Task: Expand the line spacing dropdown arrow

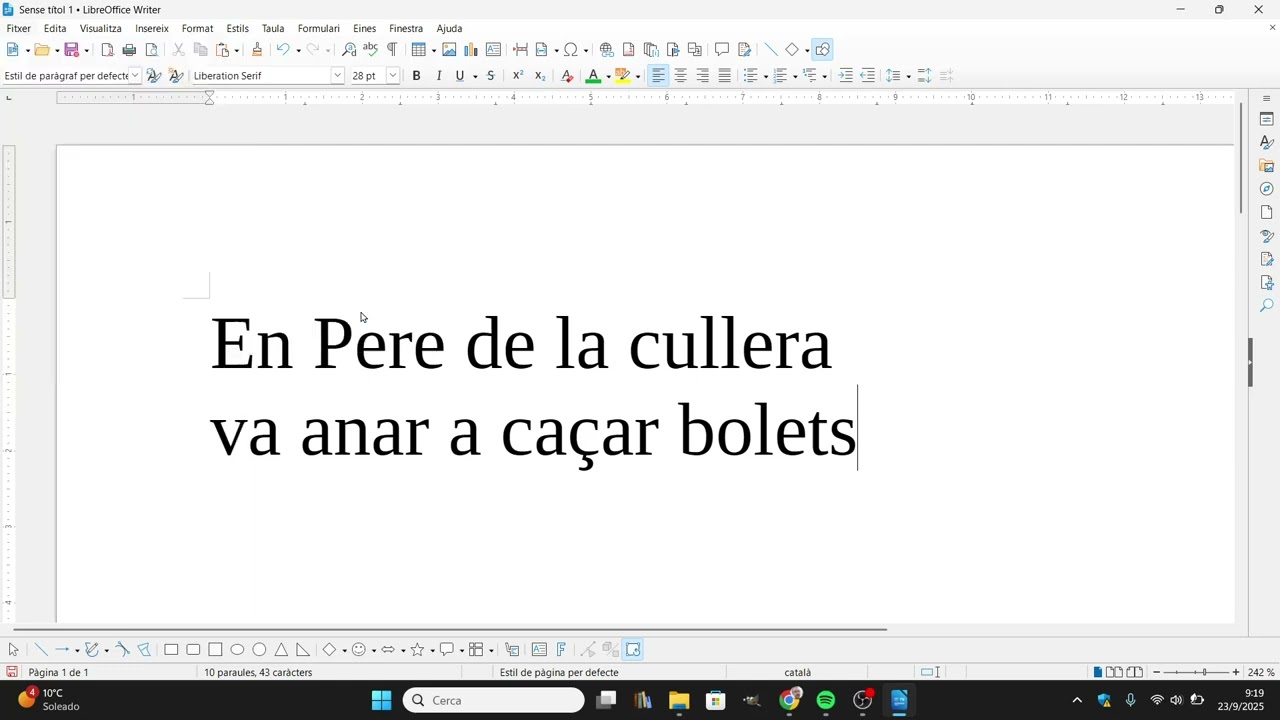Action: (909, 77)
